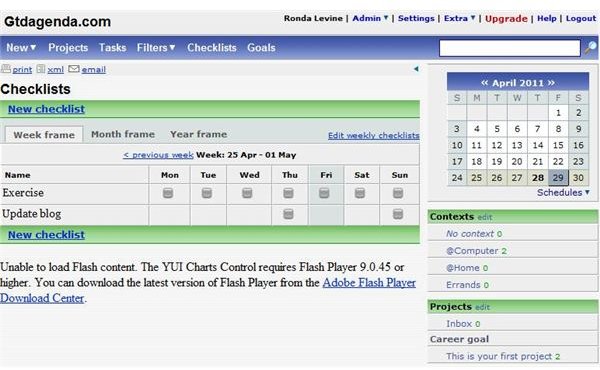Click the Career goal heading
Screen dimensions: 600x370
coord(459,339)
